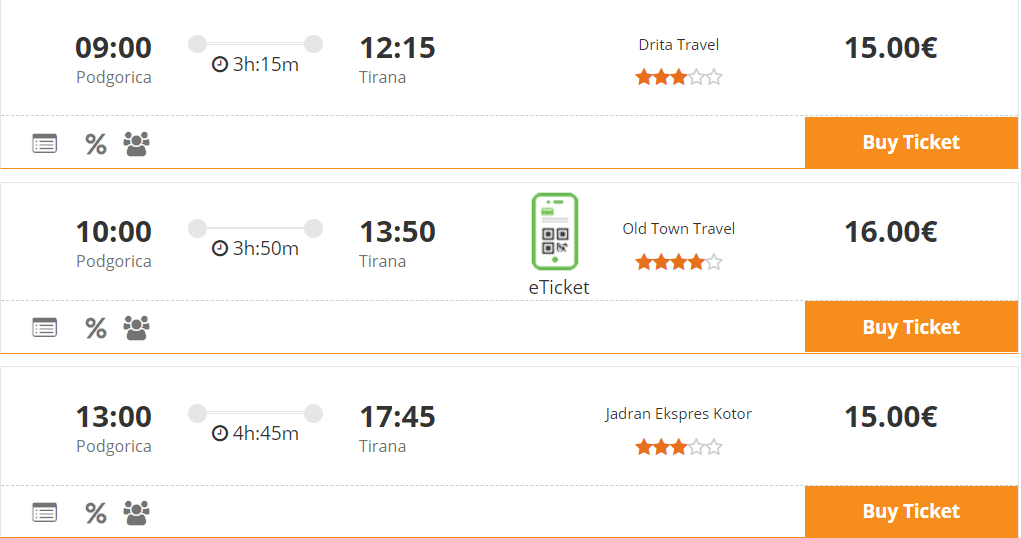
Task: Open route details icon for 09:00 departure
Action: pos(44,143)
